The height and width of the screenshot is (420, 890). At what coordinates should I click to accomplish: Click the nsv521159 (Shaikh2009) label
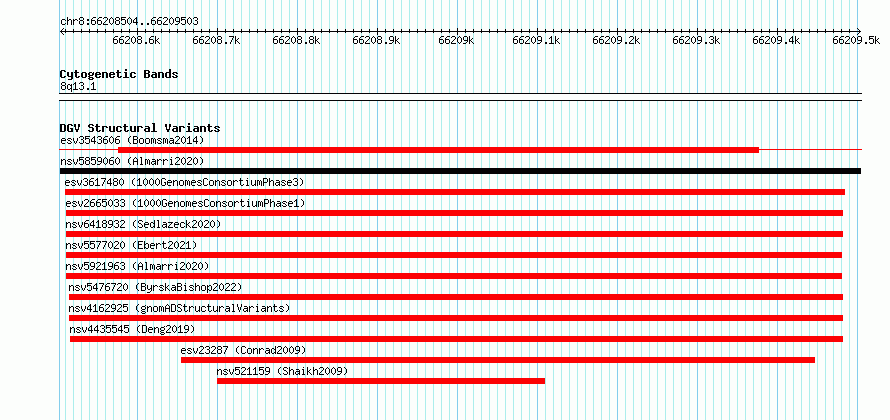point(282,371)
